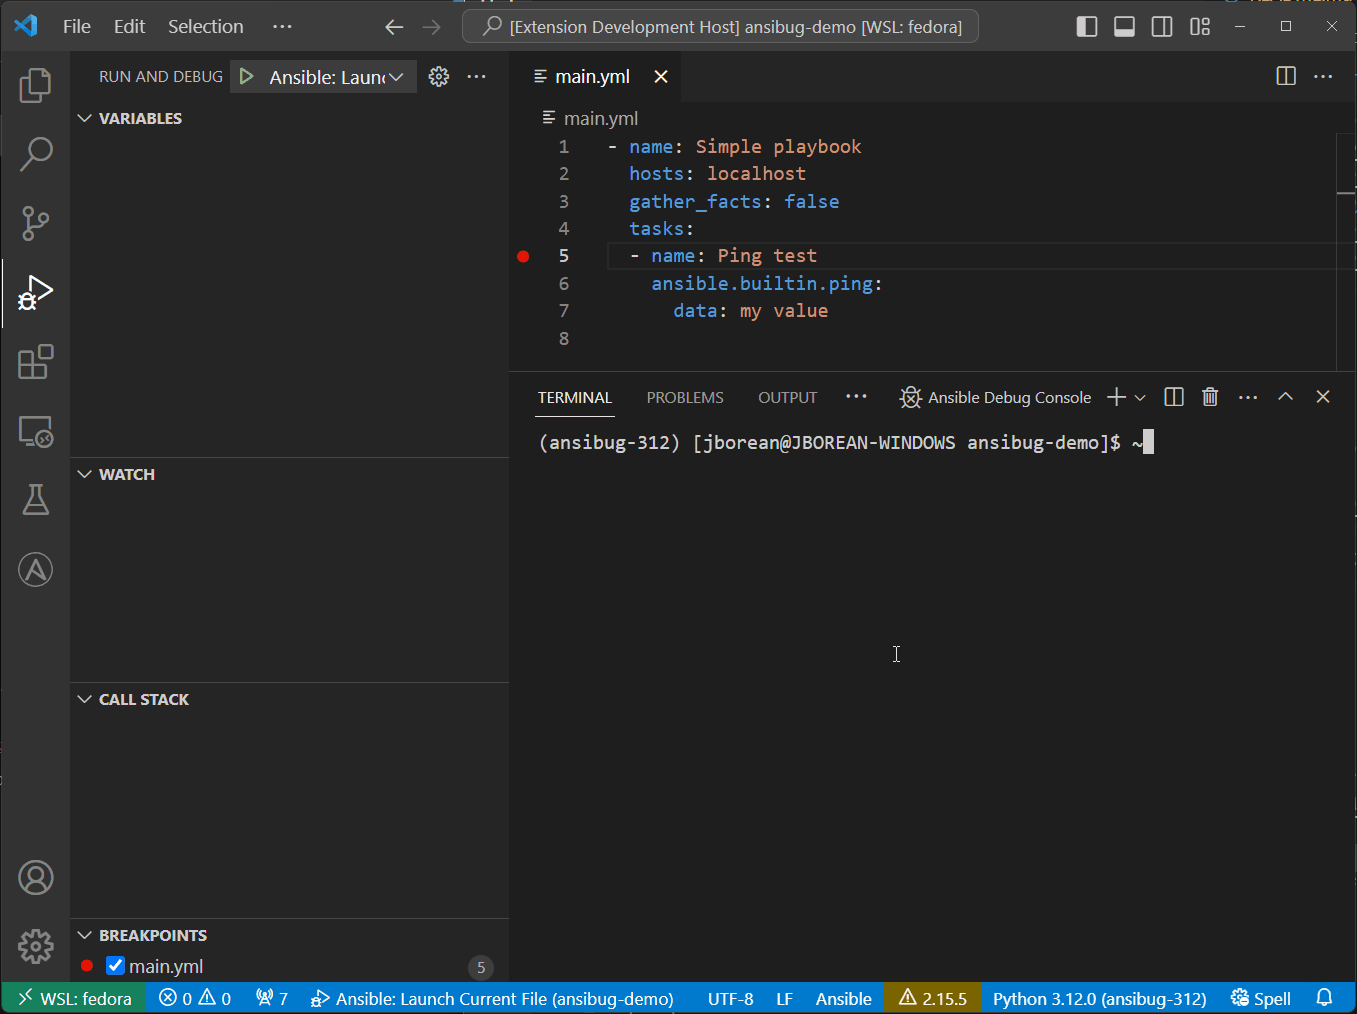1357x1014 pixels.
Task: Open the Search view
Action: tap(36, 154)
